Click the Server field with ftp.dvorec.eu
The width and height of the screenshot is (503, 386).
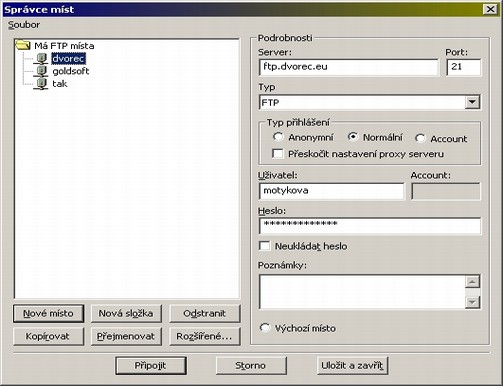(349, 67)
